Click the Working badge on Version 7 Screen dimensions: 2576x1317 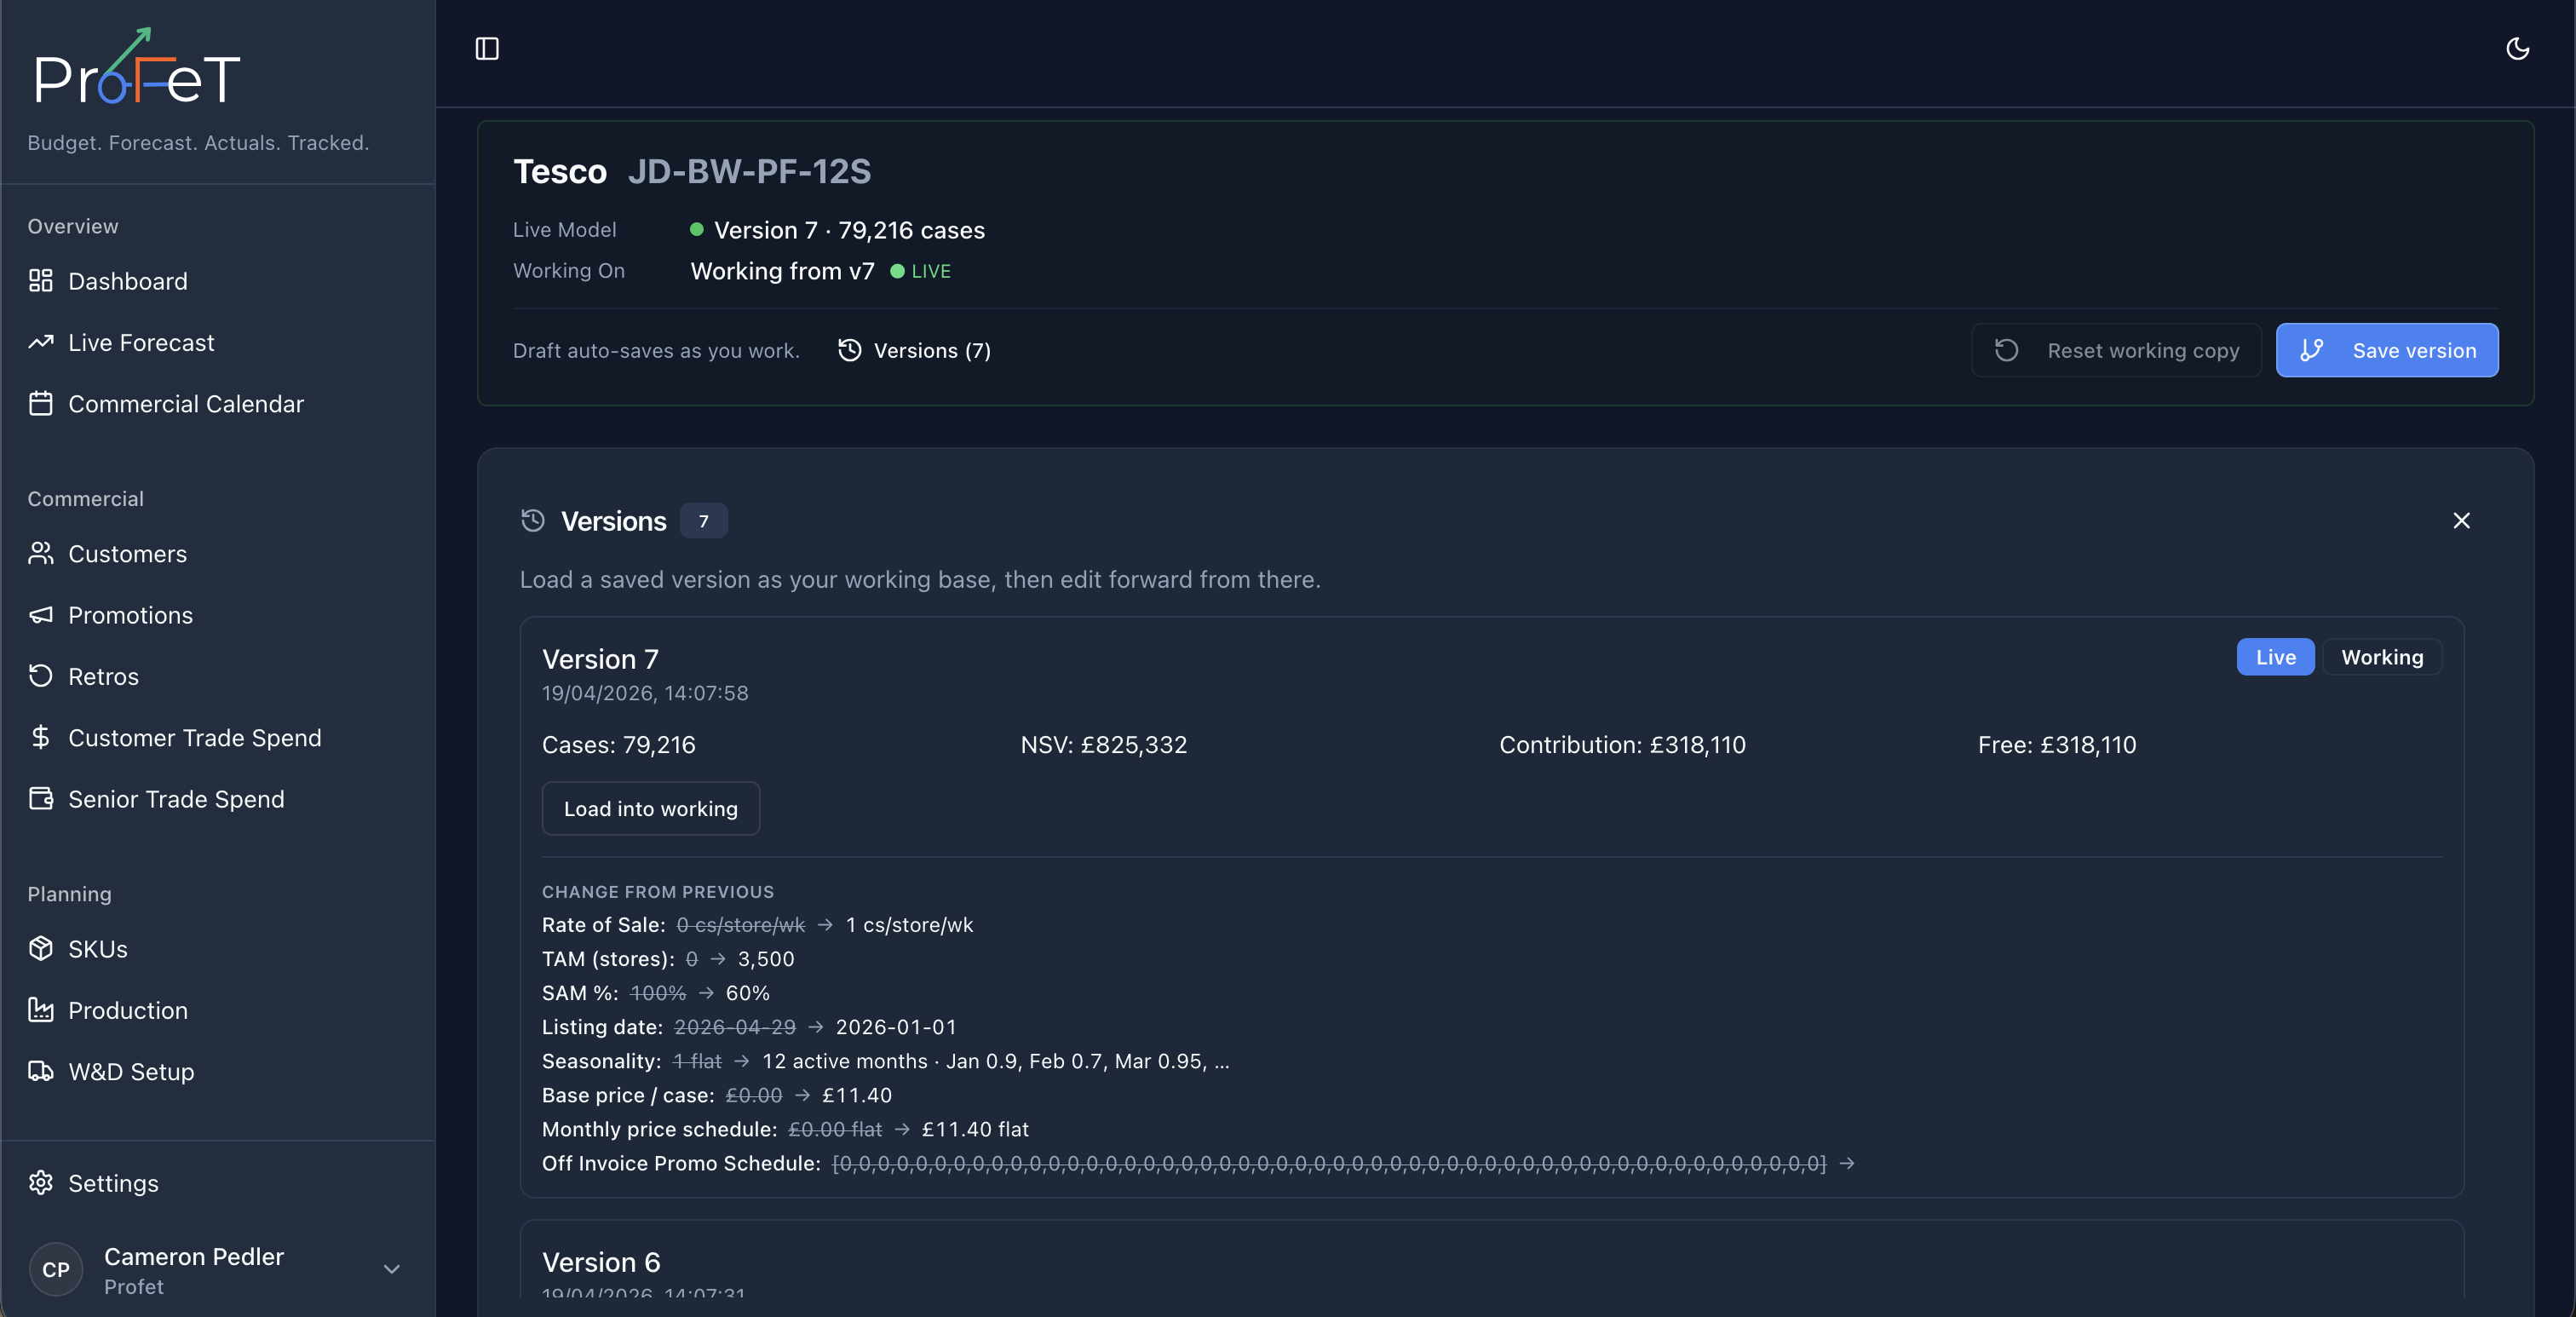[x=2382, y=657]
